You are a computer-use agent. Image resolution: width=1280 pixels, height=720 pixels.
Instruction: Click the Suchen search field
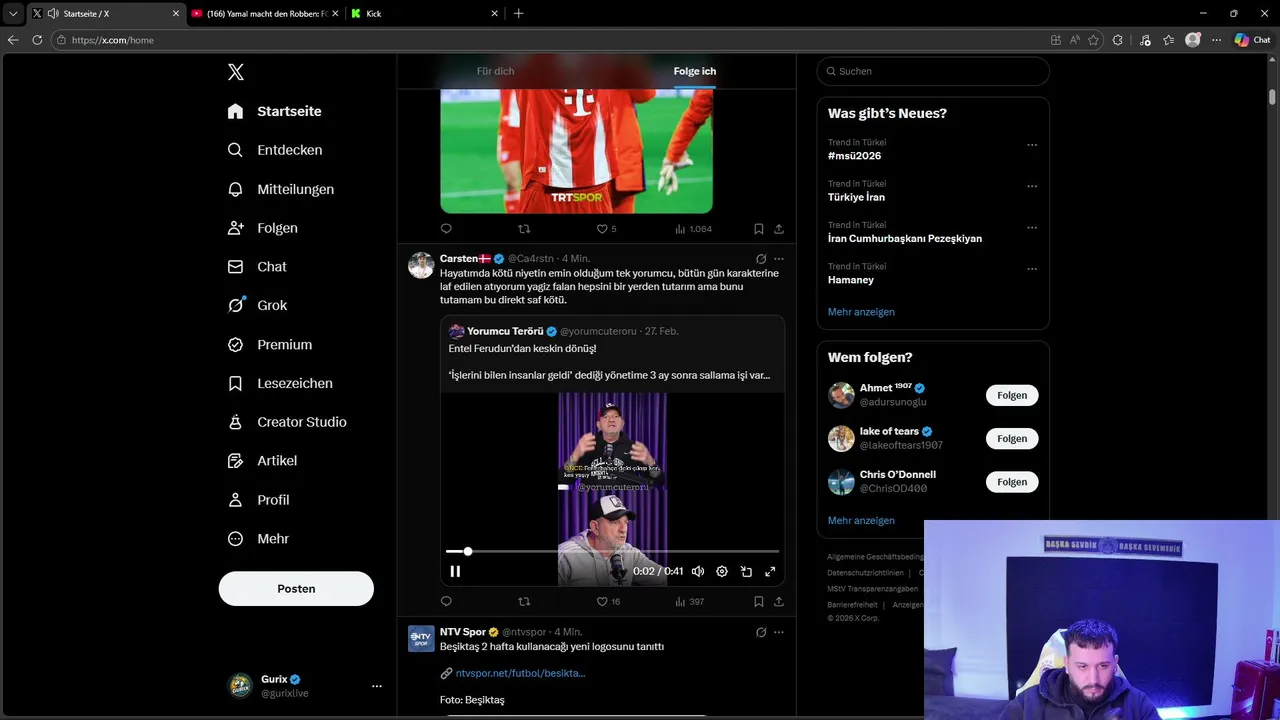pyautogui.click(x=933, y=71)
